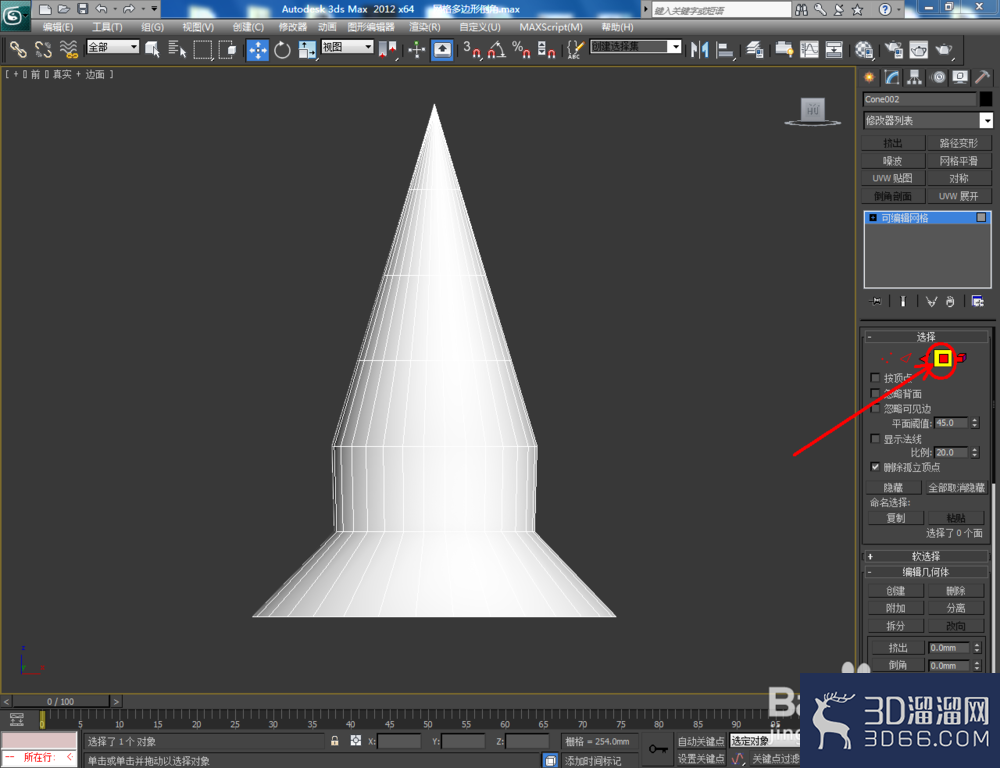
Task: Toggle the 3D Snaps magnet icon
Action: (x=472, y=50)
